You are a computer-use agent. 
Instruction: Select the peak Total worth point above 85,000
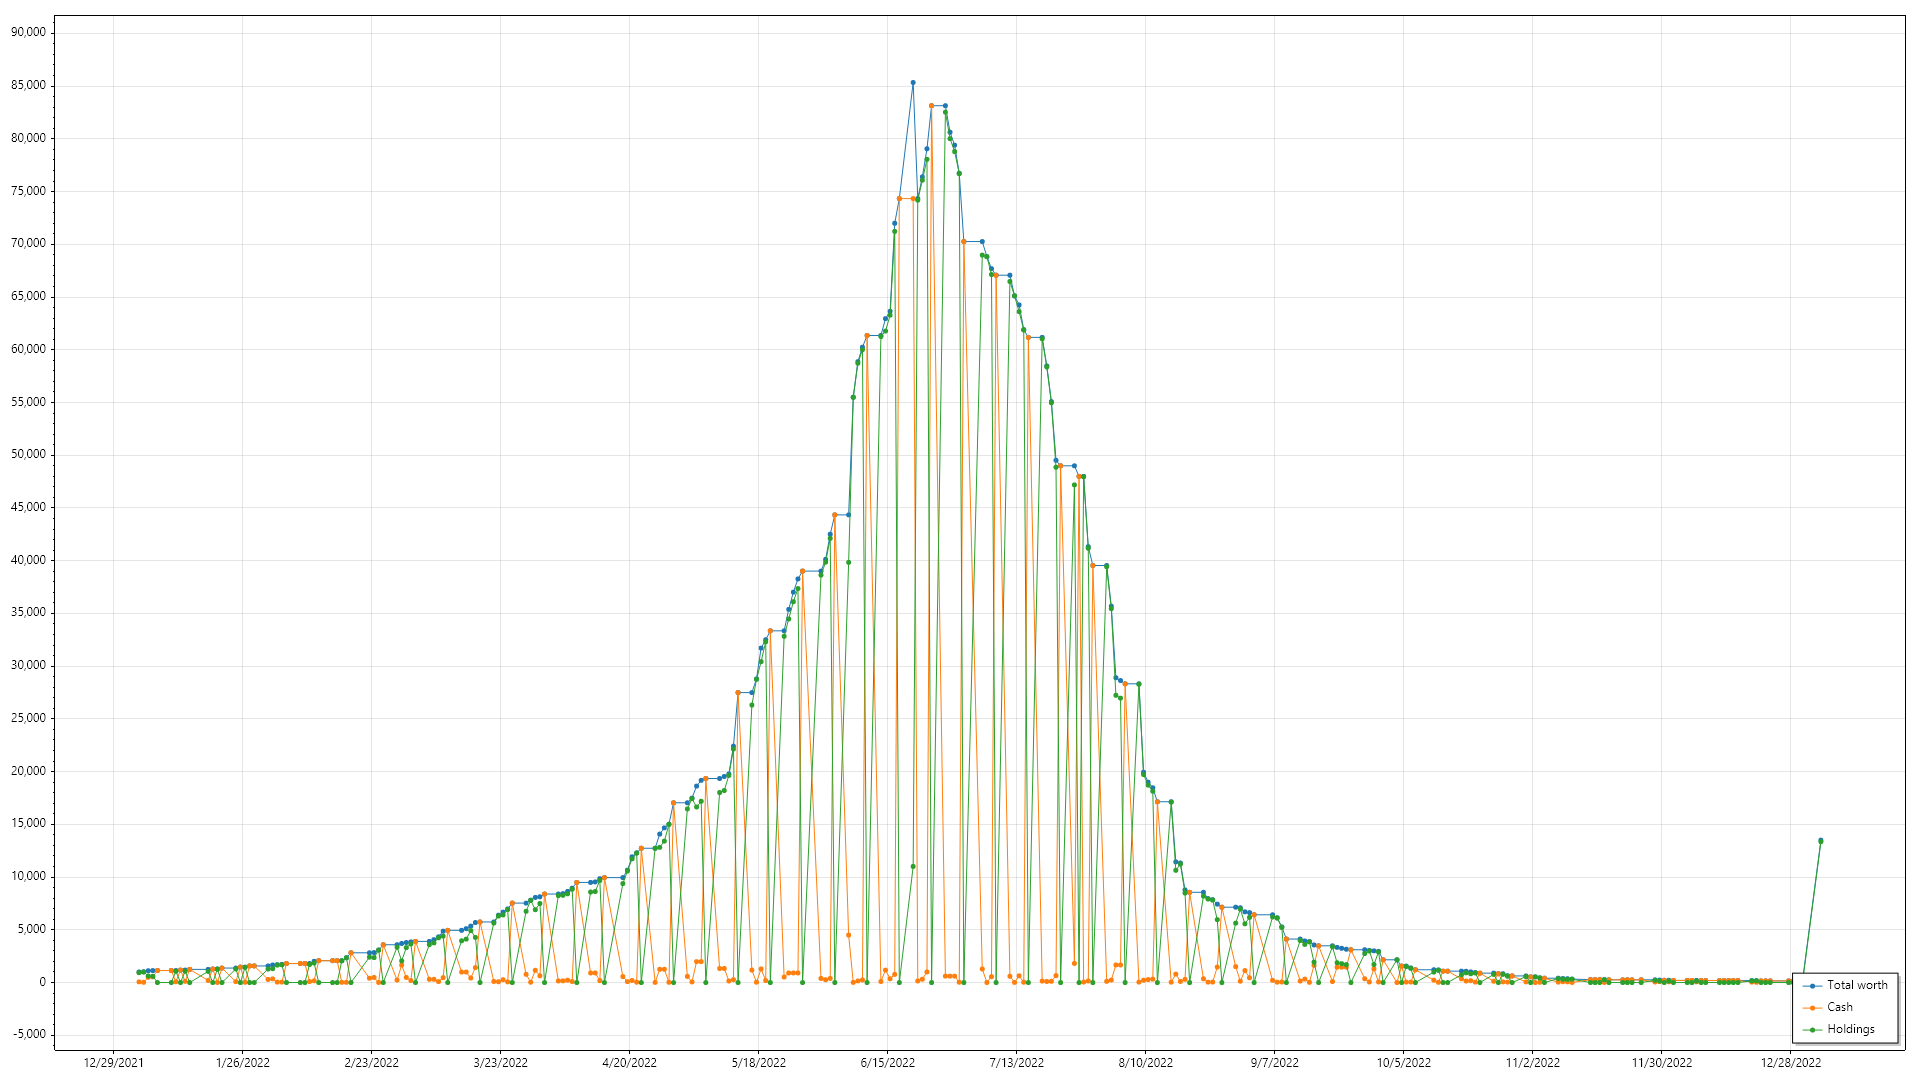coord(913,83)
